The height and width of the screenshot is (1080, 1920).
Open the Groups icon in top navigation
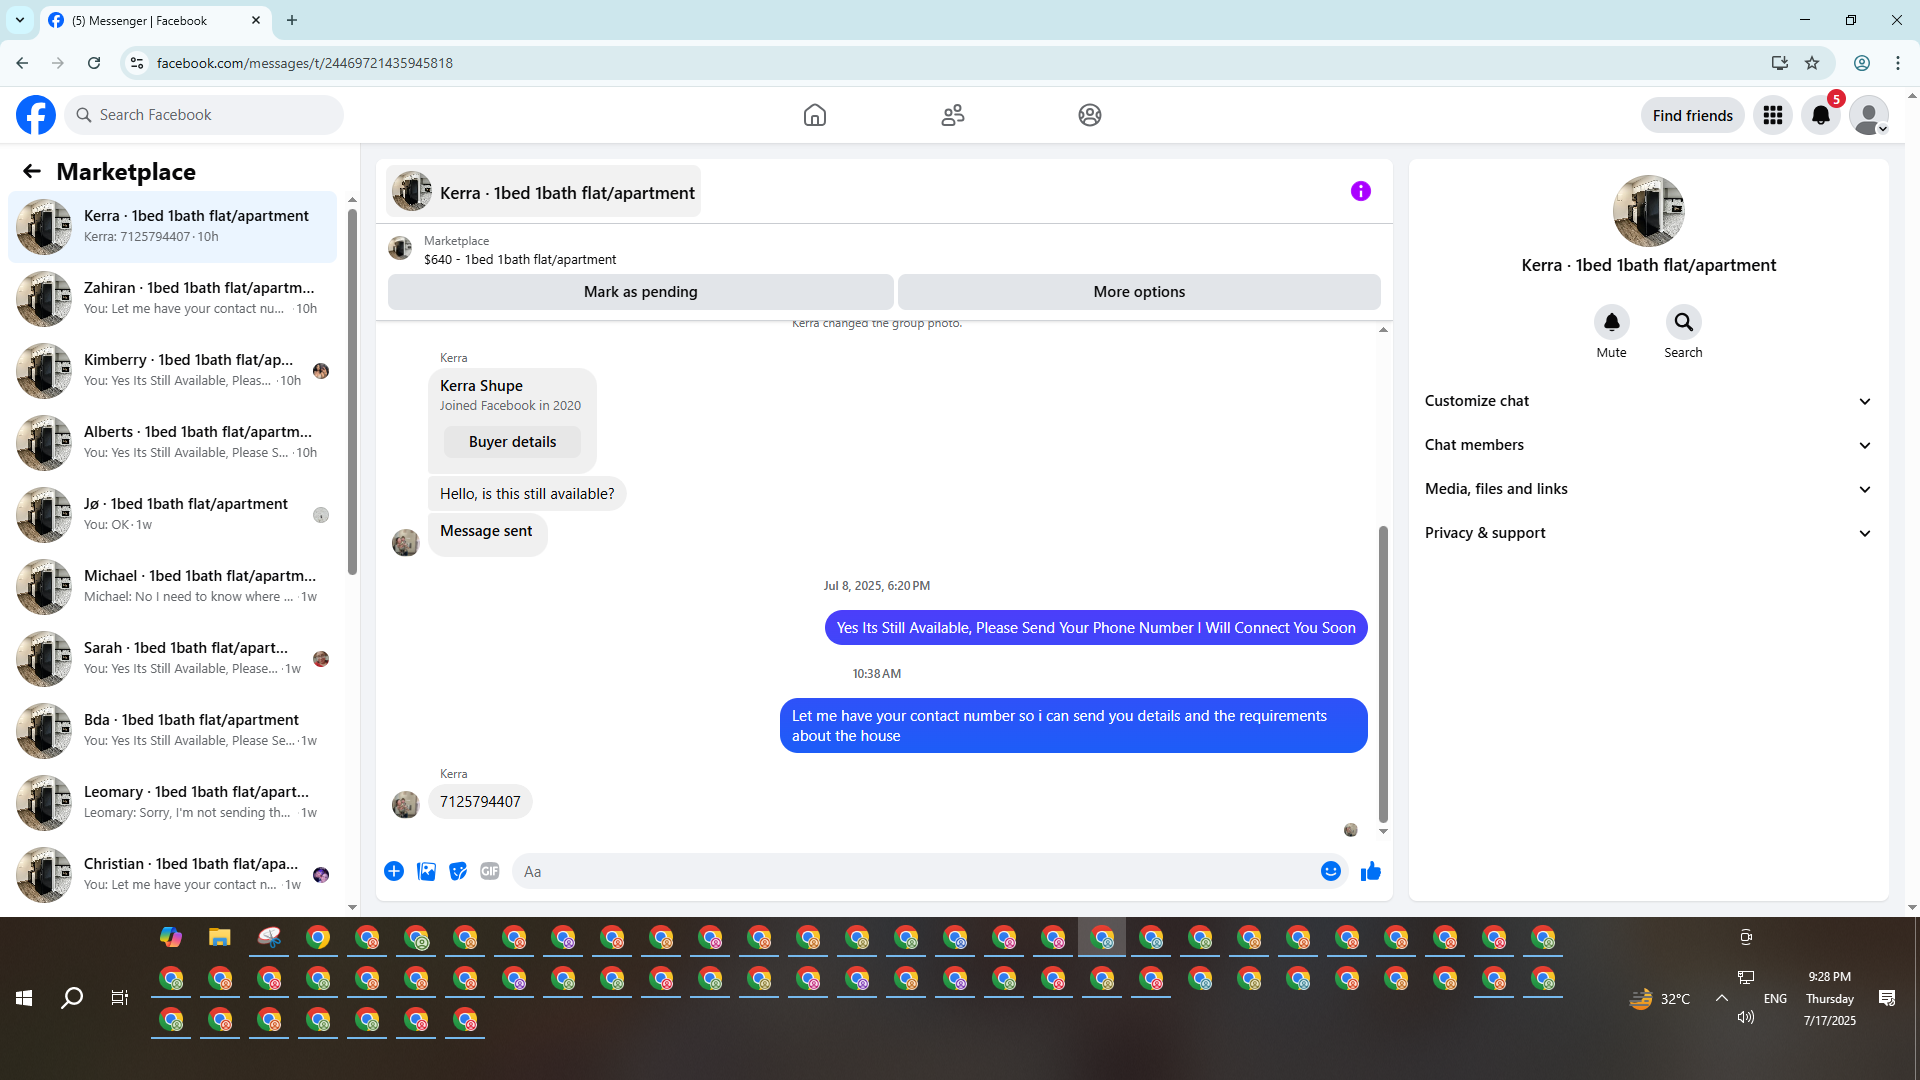coord(1090,115)
